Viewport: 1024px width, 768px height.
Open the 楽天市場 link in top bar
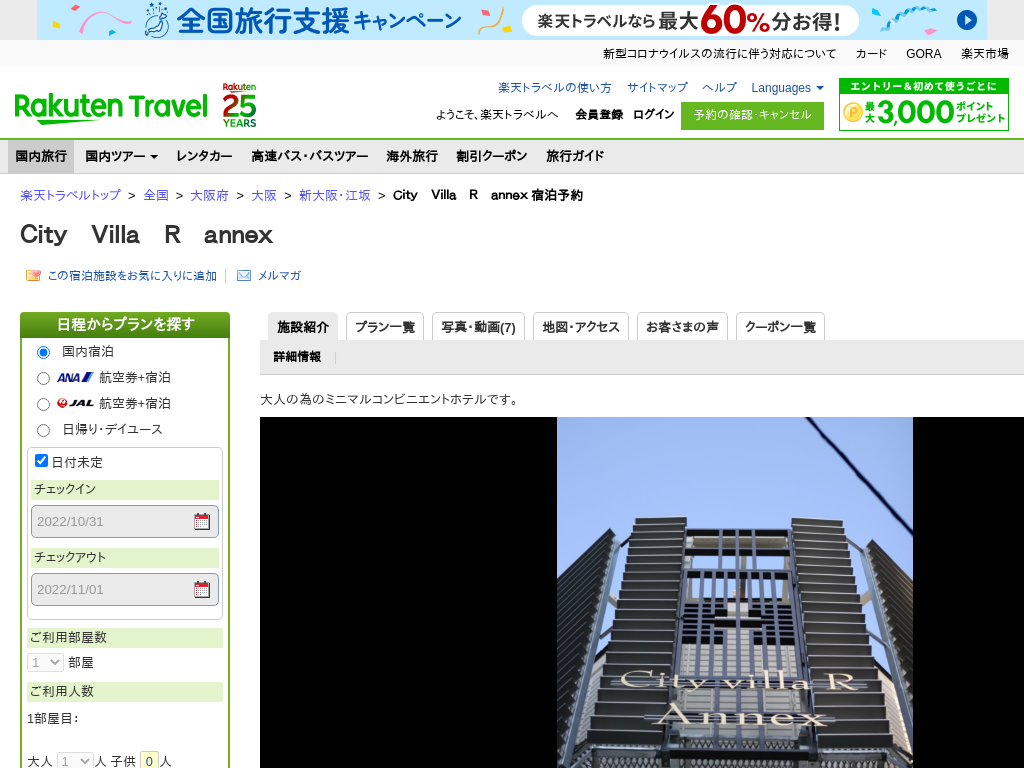click(x=984, y=54)
